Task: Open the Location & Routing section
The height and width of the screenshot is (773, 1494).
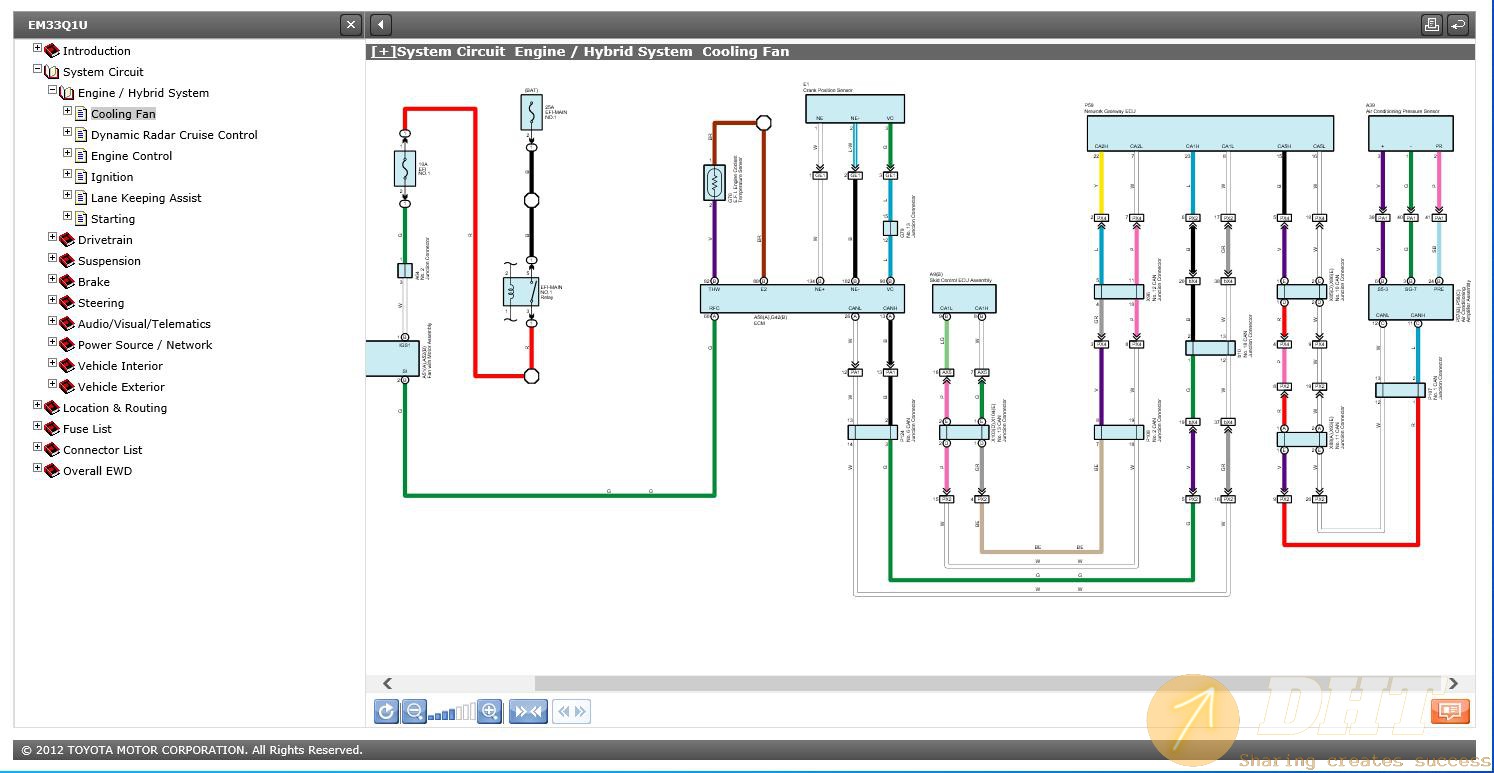Action: click(115, 408)
